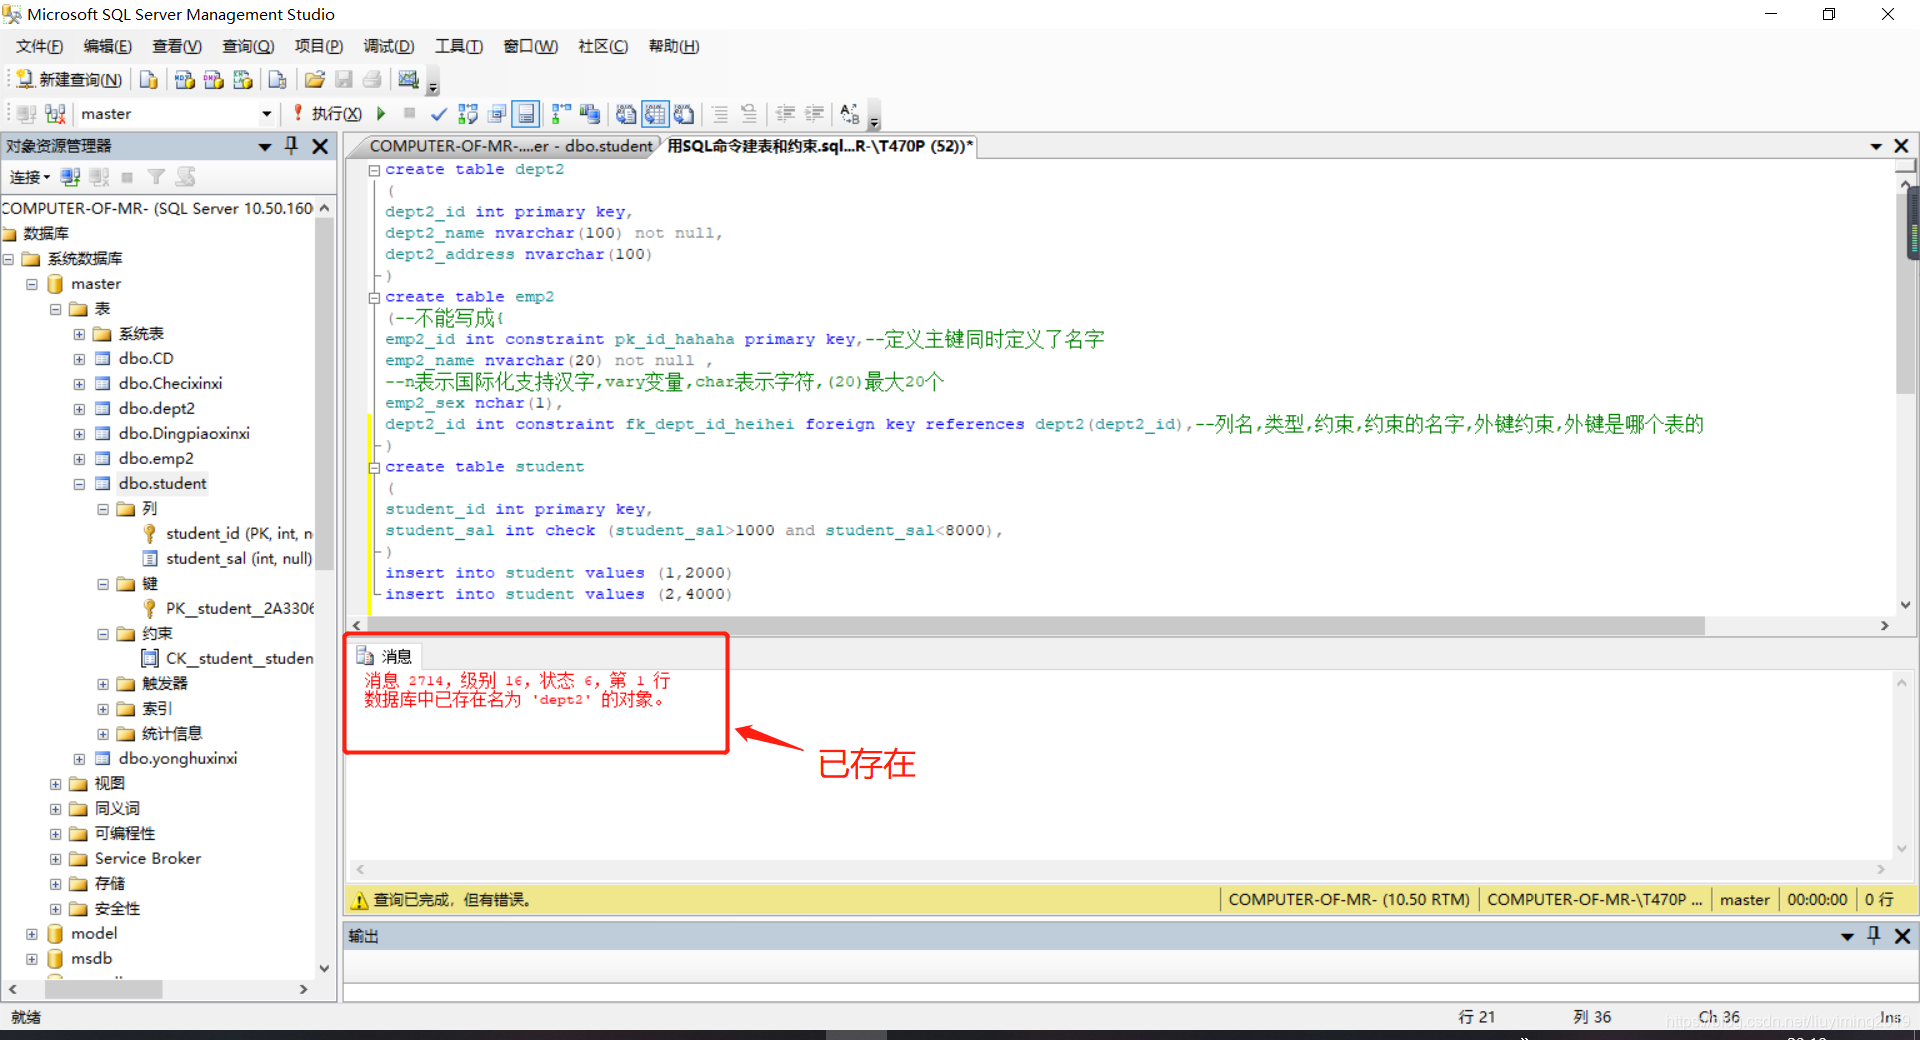
Task: Comment out the selected lines
Action: click(x=720, y=114)
